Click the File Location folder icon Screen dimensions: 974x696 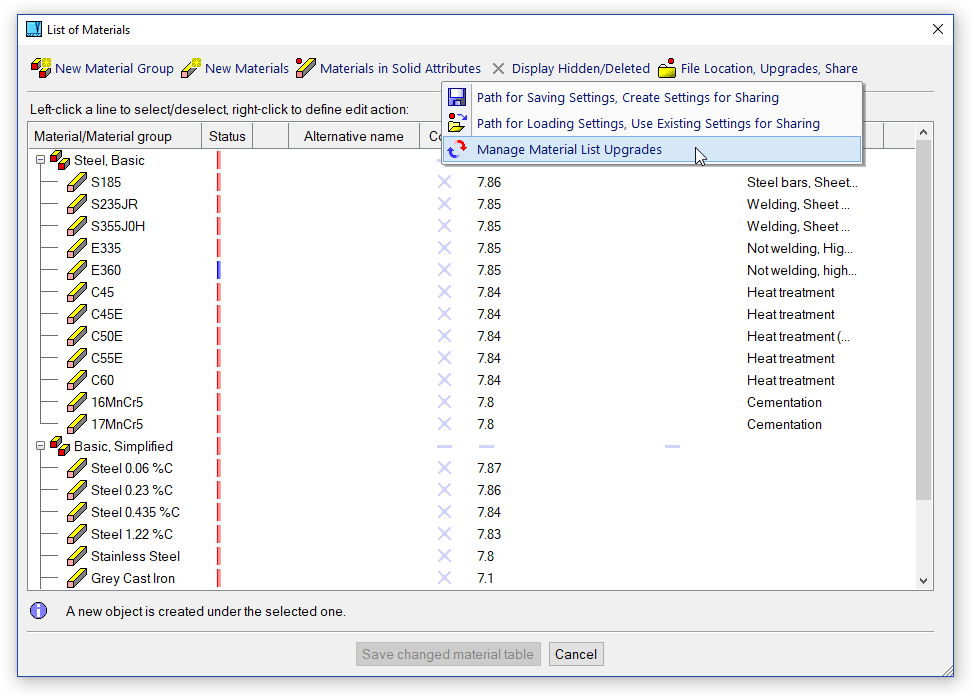click(x=667, y=69)
